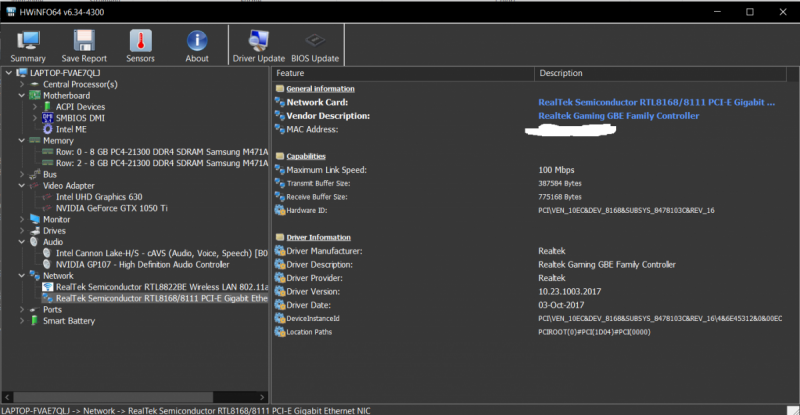Expand the Bus chevron
The height and width of the screenshot is (415, 800).
[x=22, y=174]
